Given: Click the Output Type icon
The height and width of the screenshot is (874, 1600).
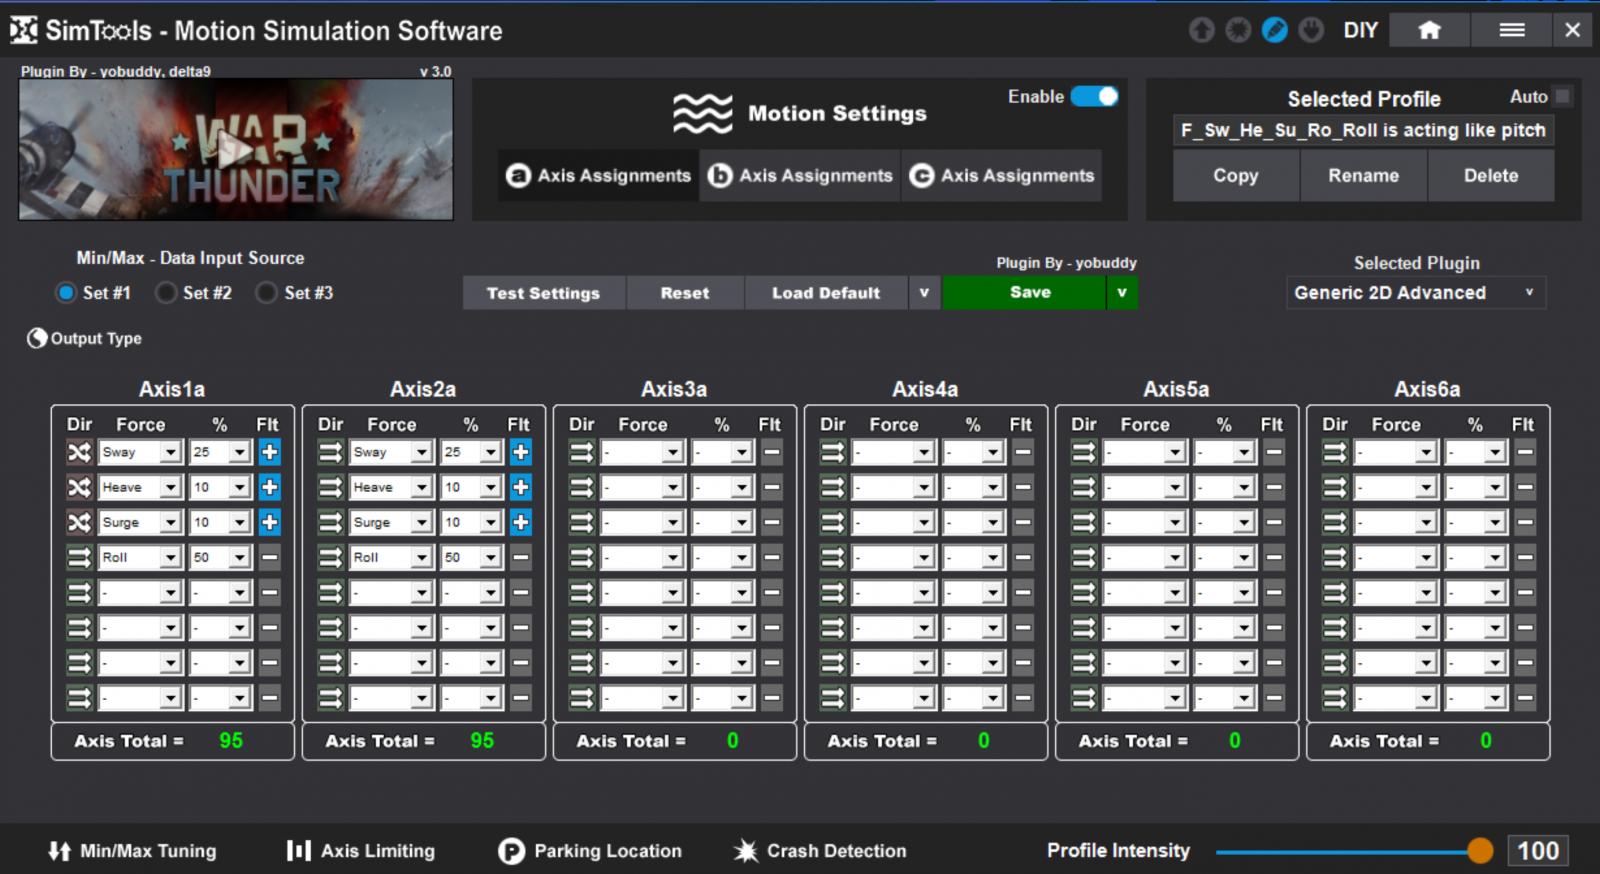Looking at the screenshot, I should pyautogui.click(x=37, y=339).
